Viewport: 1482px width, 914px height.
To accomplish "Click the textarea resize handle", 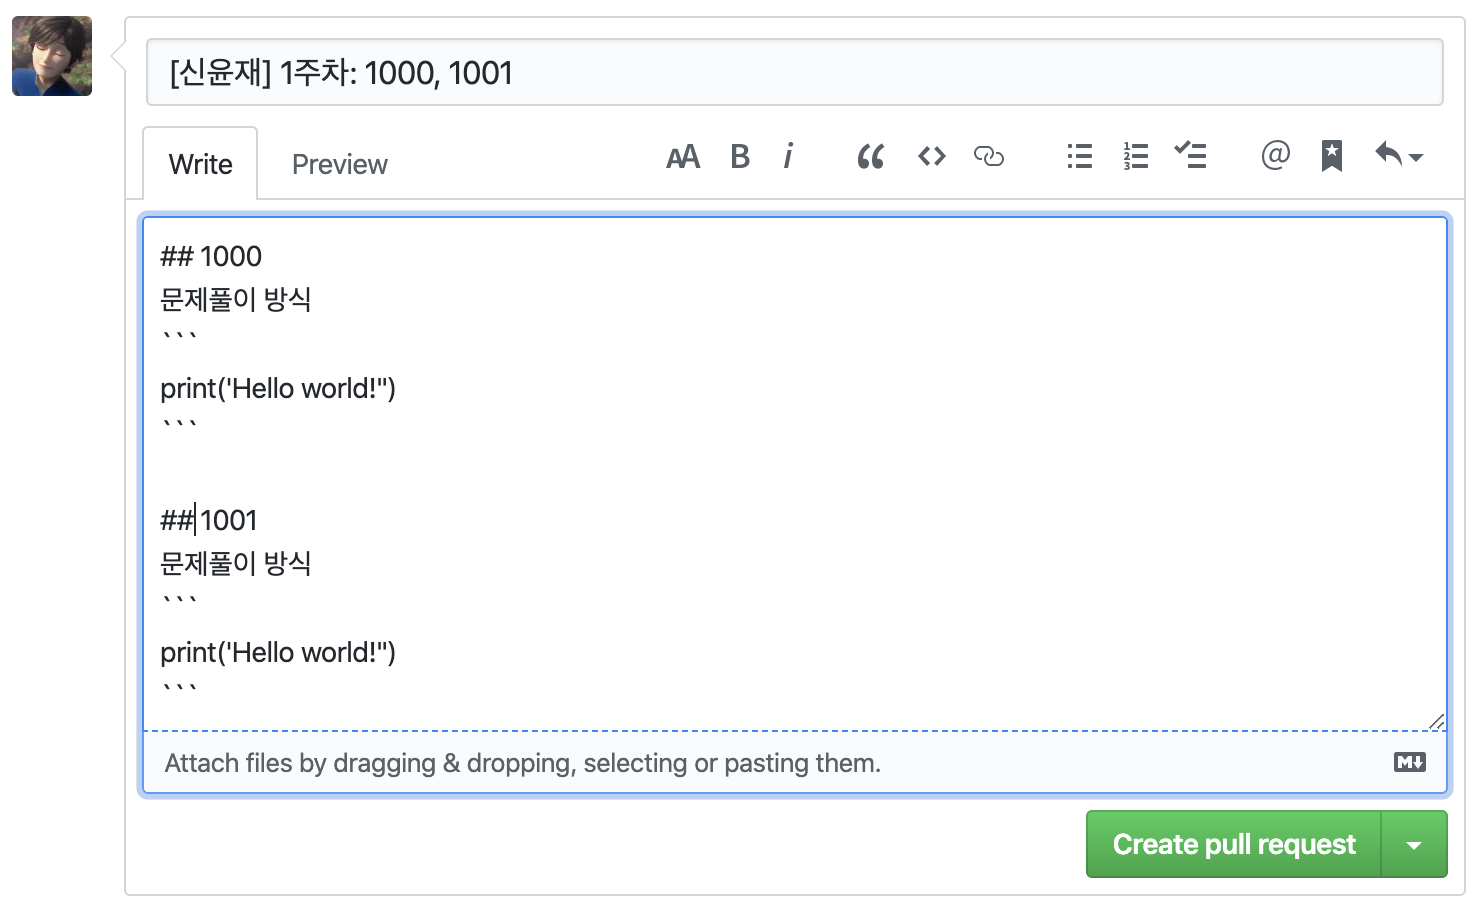I will (x=1437, y=721).
